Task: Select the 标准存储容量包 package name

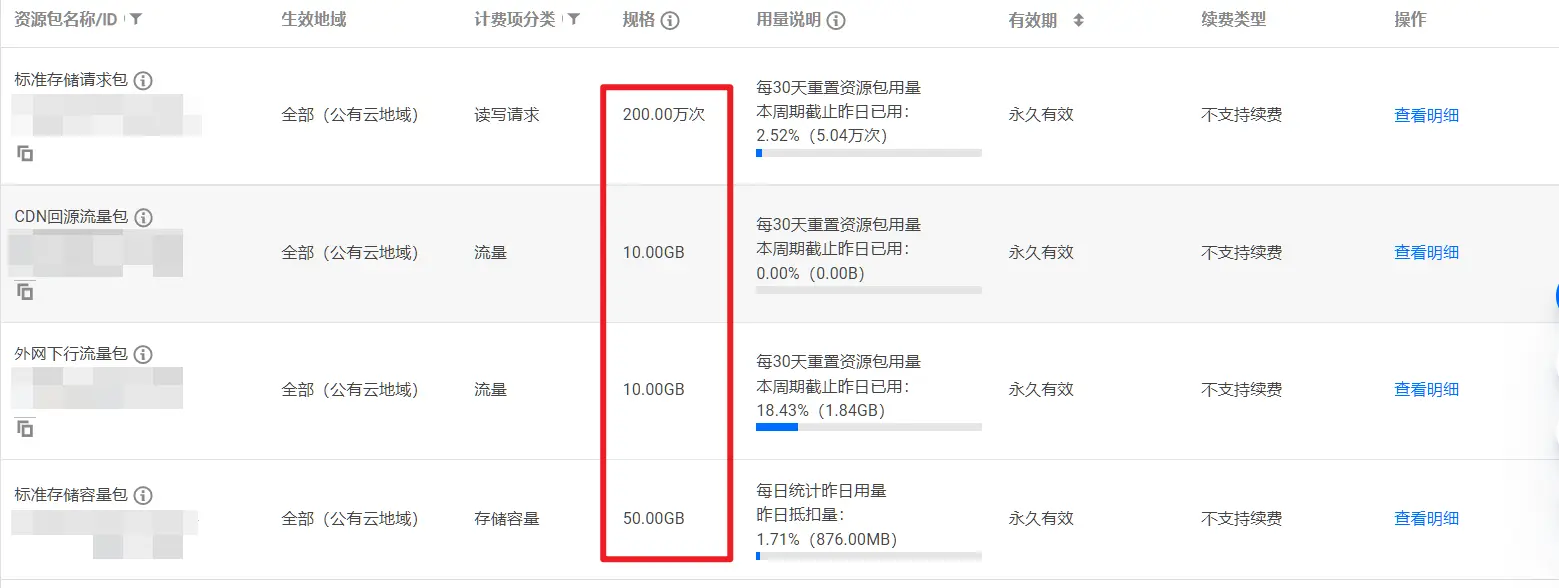Action: tap(70, 495)
